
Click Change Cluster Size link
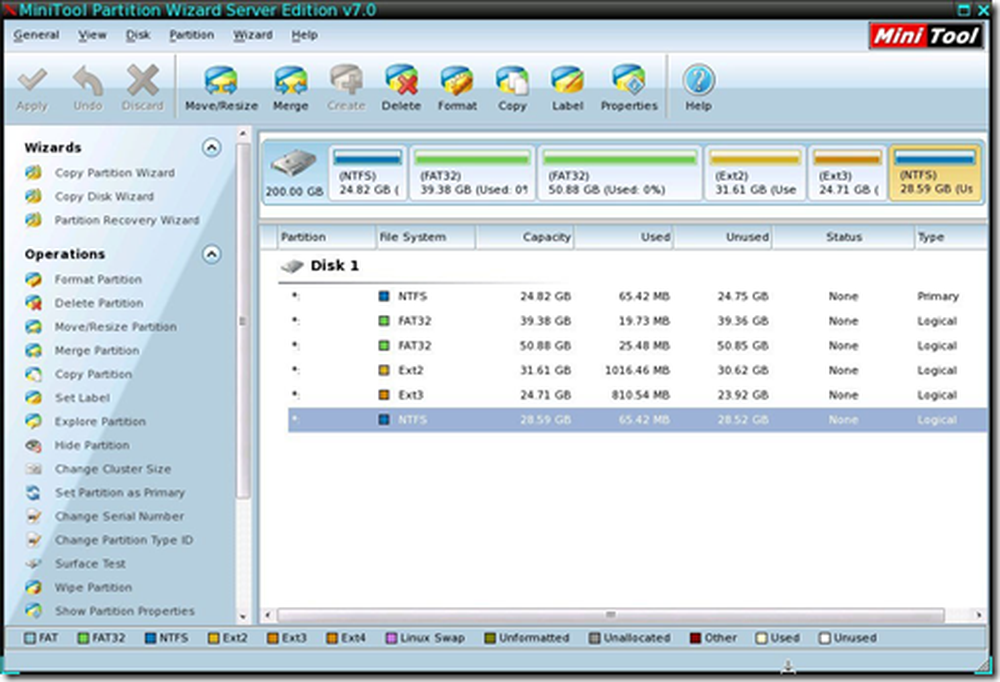point(113,469)
